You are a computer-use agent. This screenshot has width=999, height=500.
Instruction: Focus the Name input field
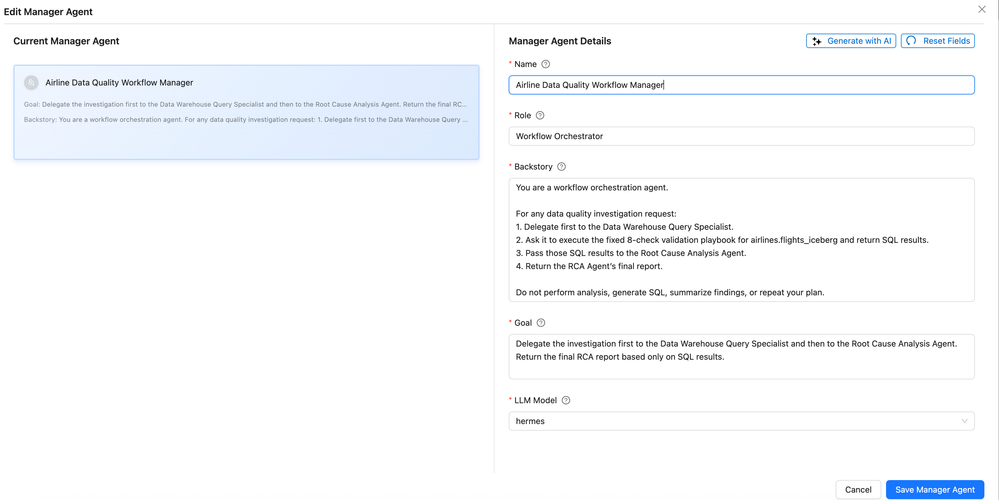741,85
